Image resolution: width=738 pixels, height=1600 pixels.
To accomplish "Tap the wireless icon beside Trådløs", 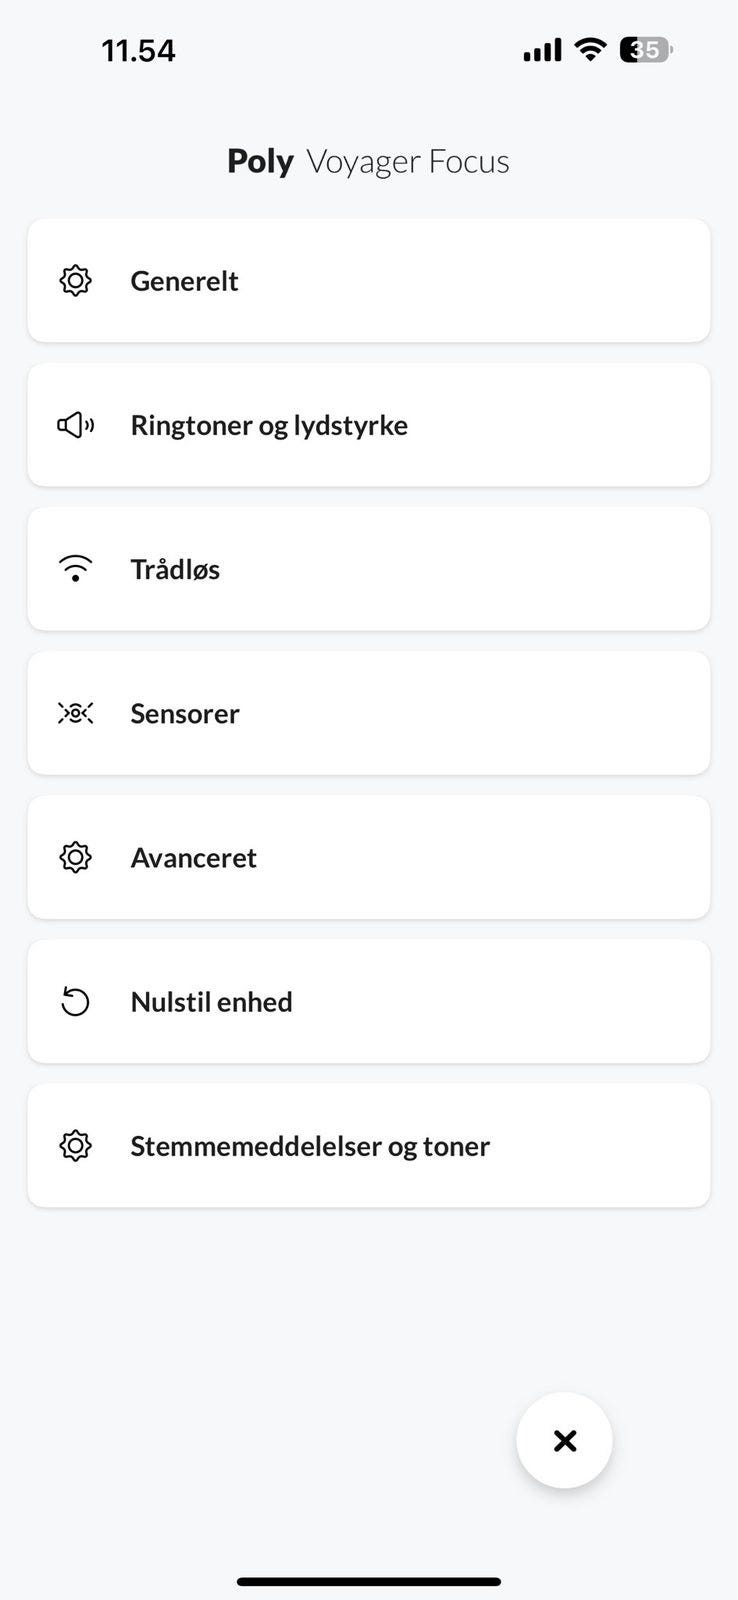I will click(75, 569).
